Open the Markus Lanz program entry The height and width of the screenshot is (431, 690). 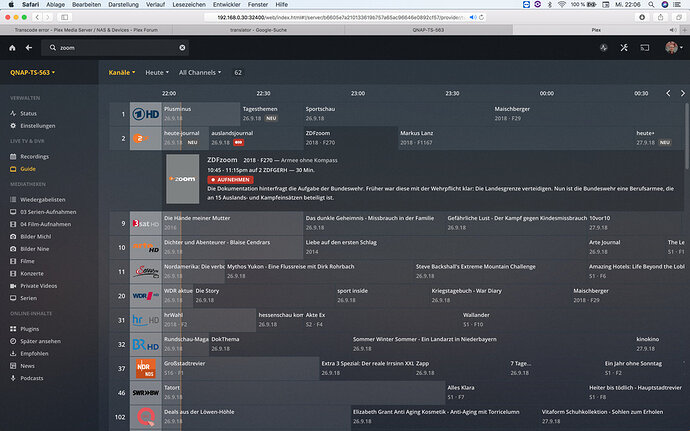pos(516,138)
